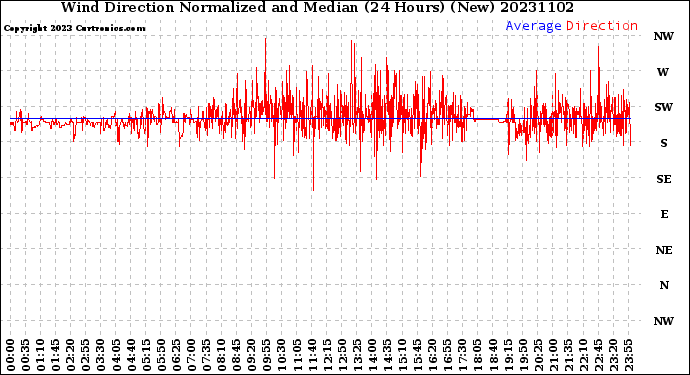Click the red 'Direction' legend label
This screenshot has width=690, height=375.
(x=602, y=26)
